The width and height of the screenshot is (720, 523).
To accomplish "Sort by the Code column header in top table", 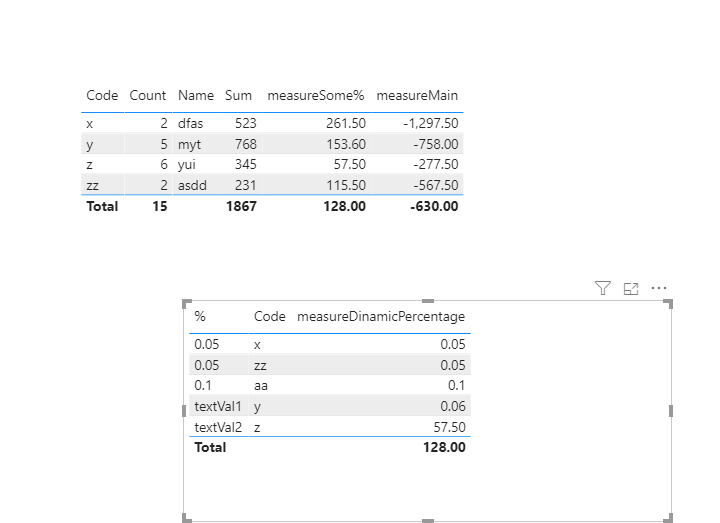I will point(102,96).
